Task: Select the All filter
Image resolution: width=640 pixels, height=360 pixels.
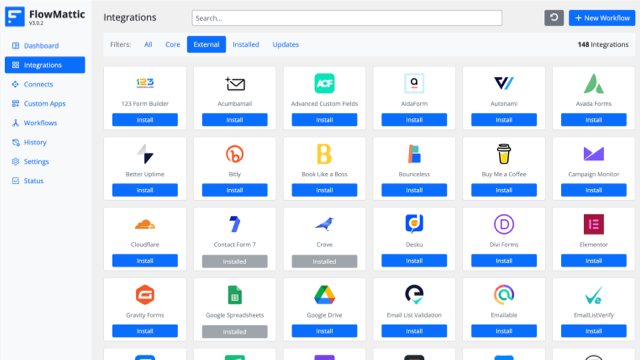Action: click(148, 44)
